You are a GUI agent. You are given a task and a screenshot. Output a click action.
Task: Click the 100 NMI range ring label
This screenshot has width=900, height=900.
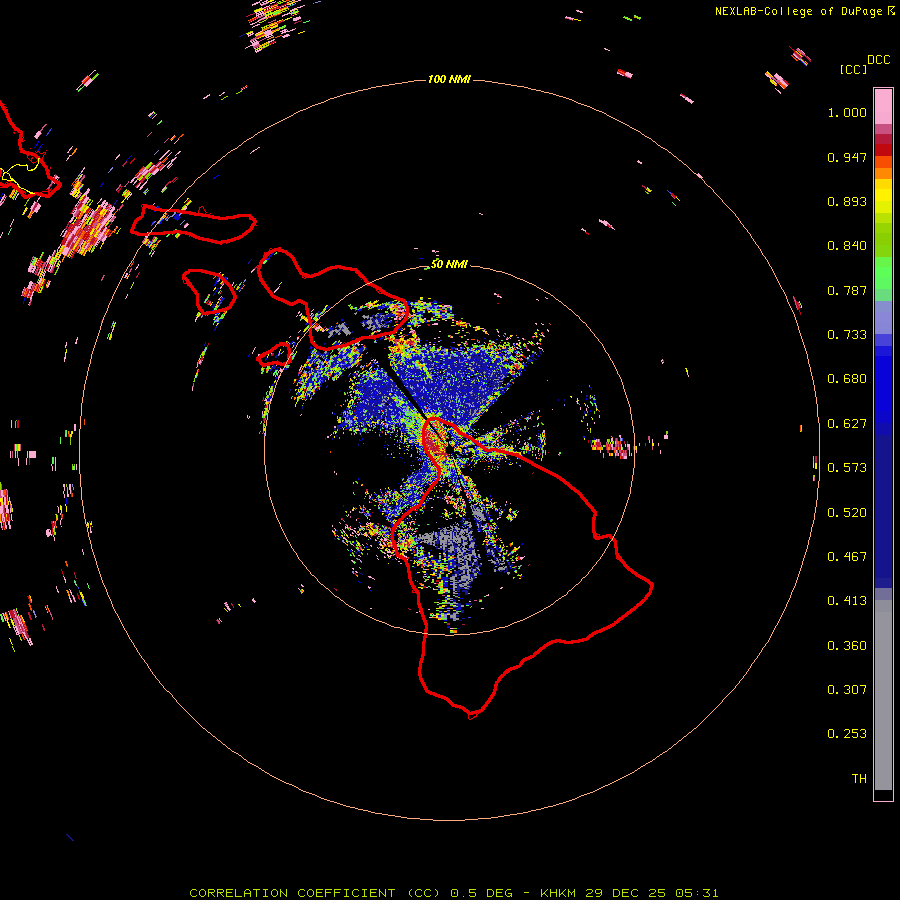(x=449, y=79)
